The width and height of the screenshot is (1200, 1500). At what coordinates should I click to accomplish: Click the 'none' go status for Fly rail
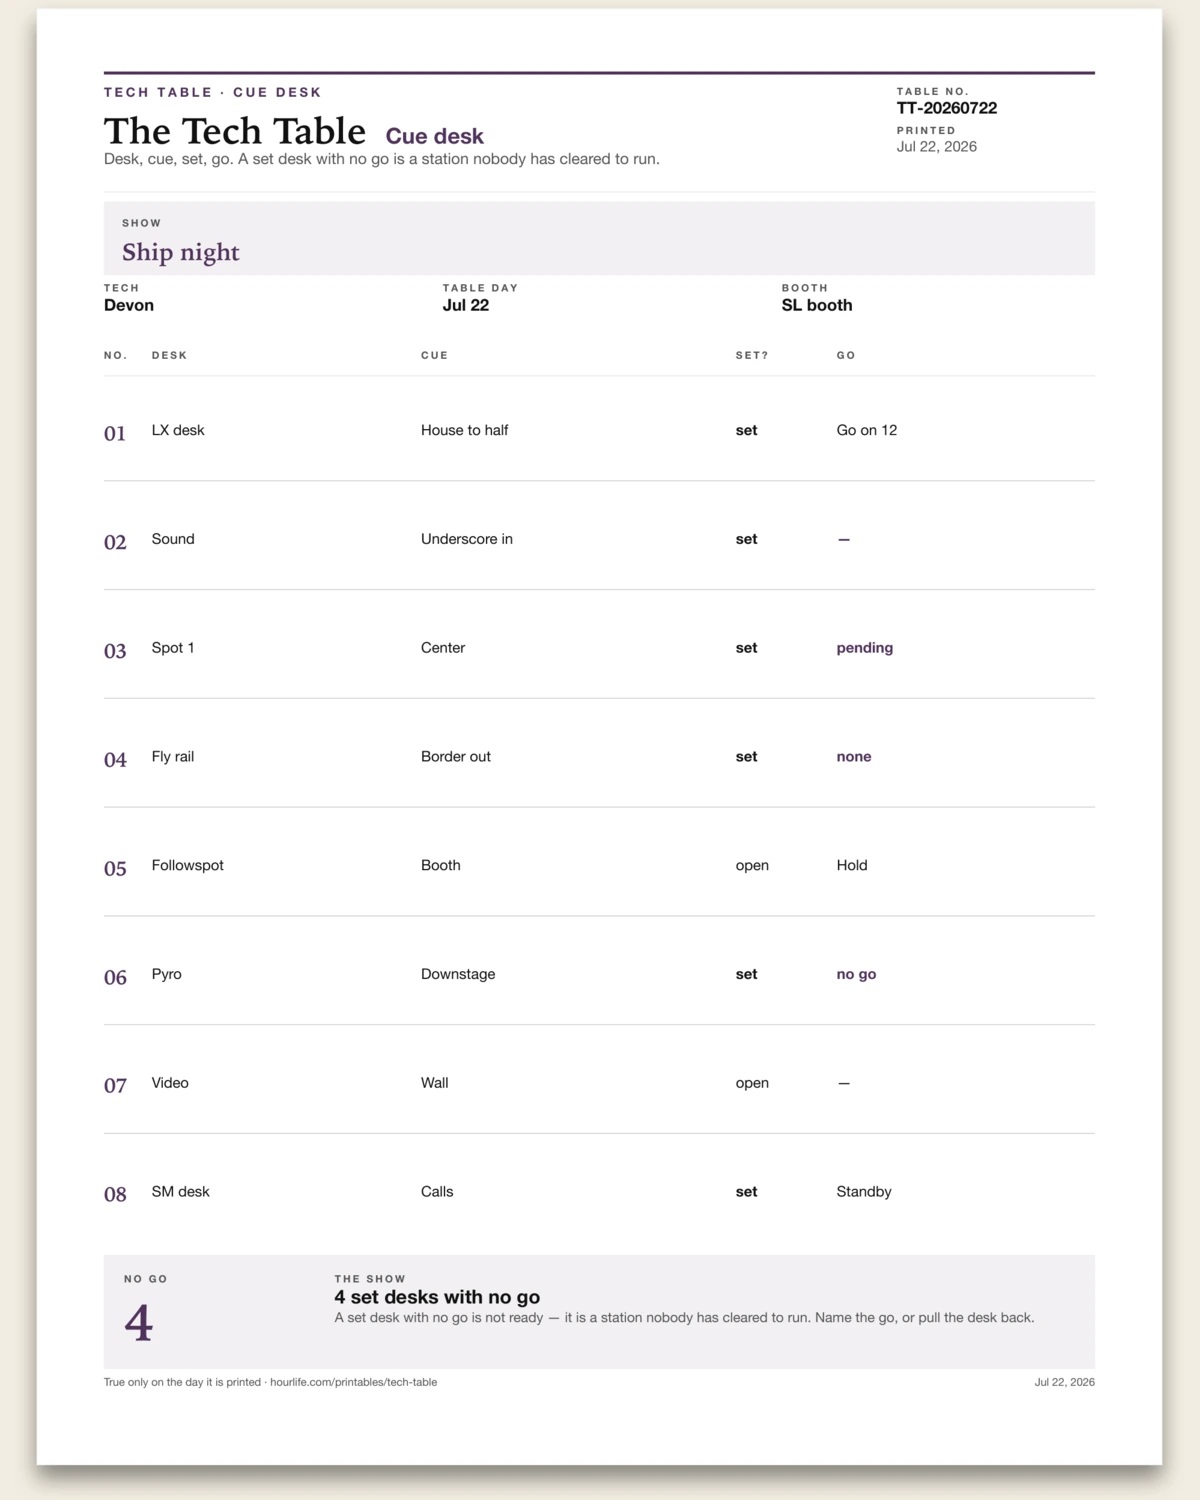[854, 757]
